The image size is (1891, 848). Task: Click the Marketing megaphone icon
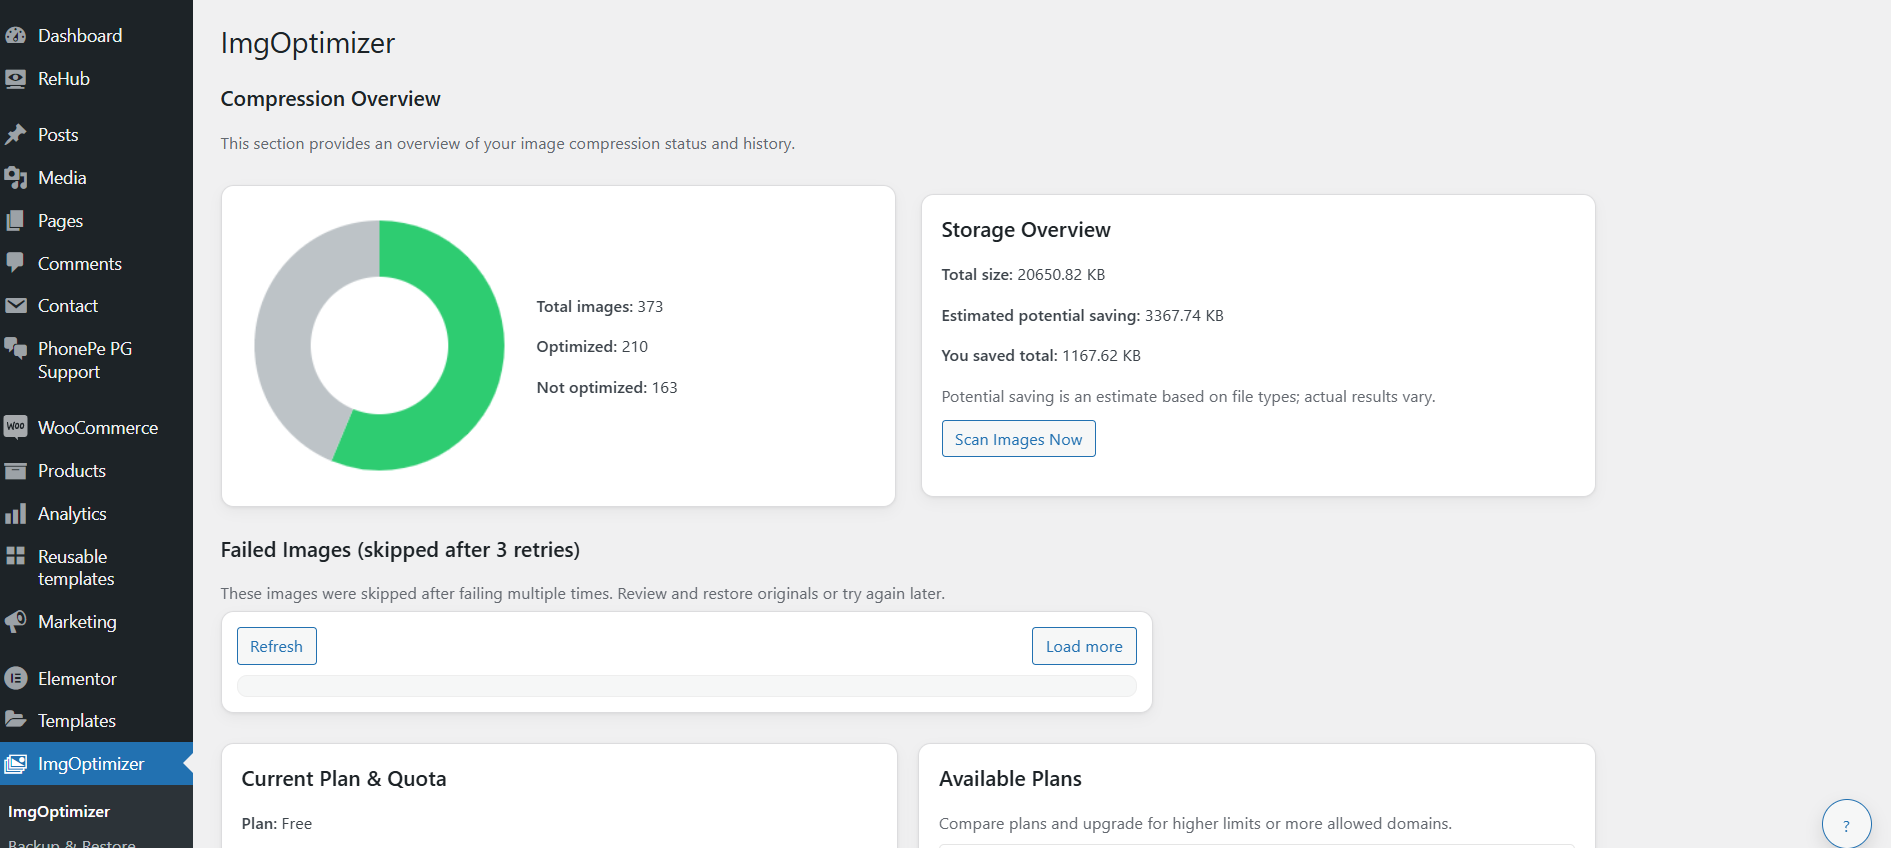click(x=15, y=622)
